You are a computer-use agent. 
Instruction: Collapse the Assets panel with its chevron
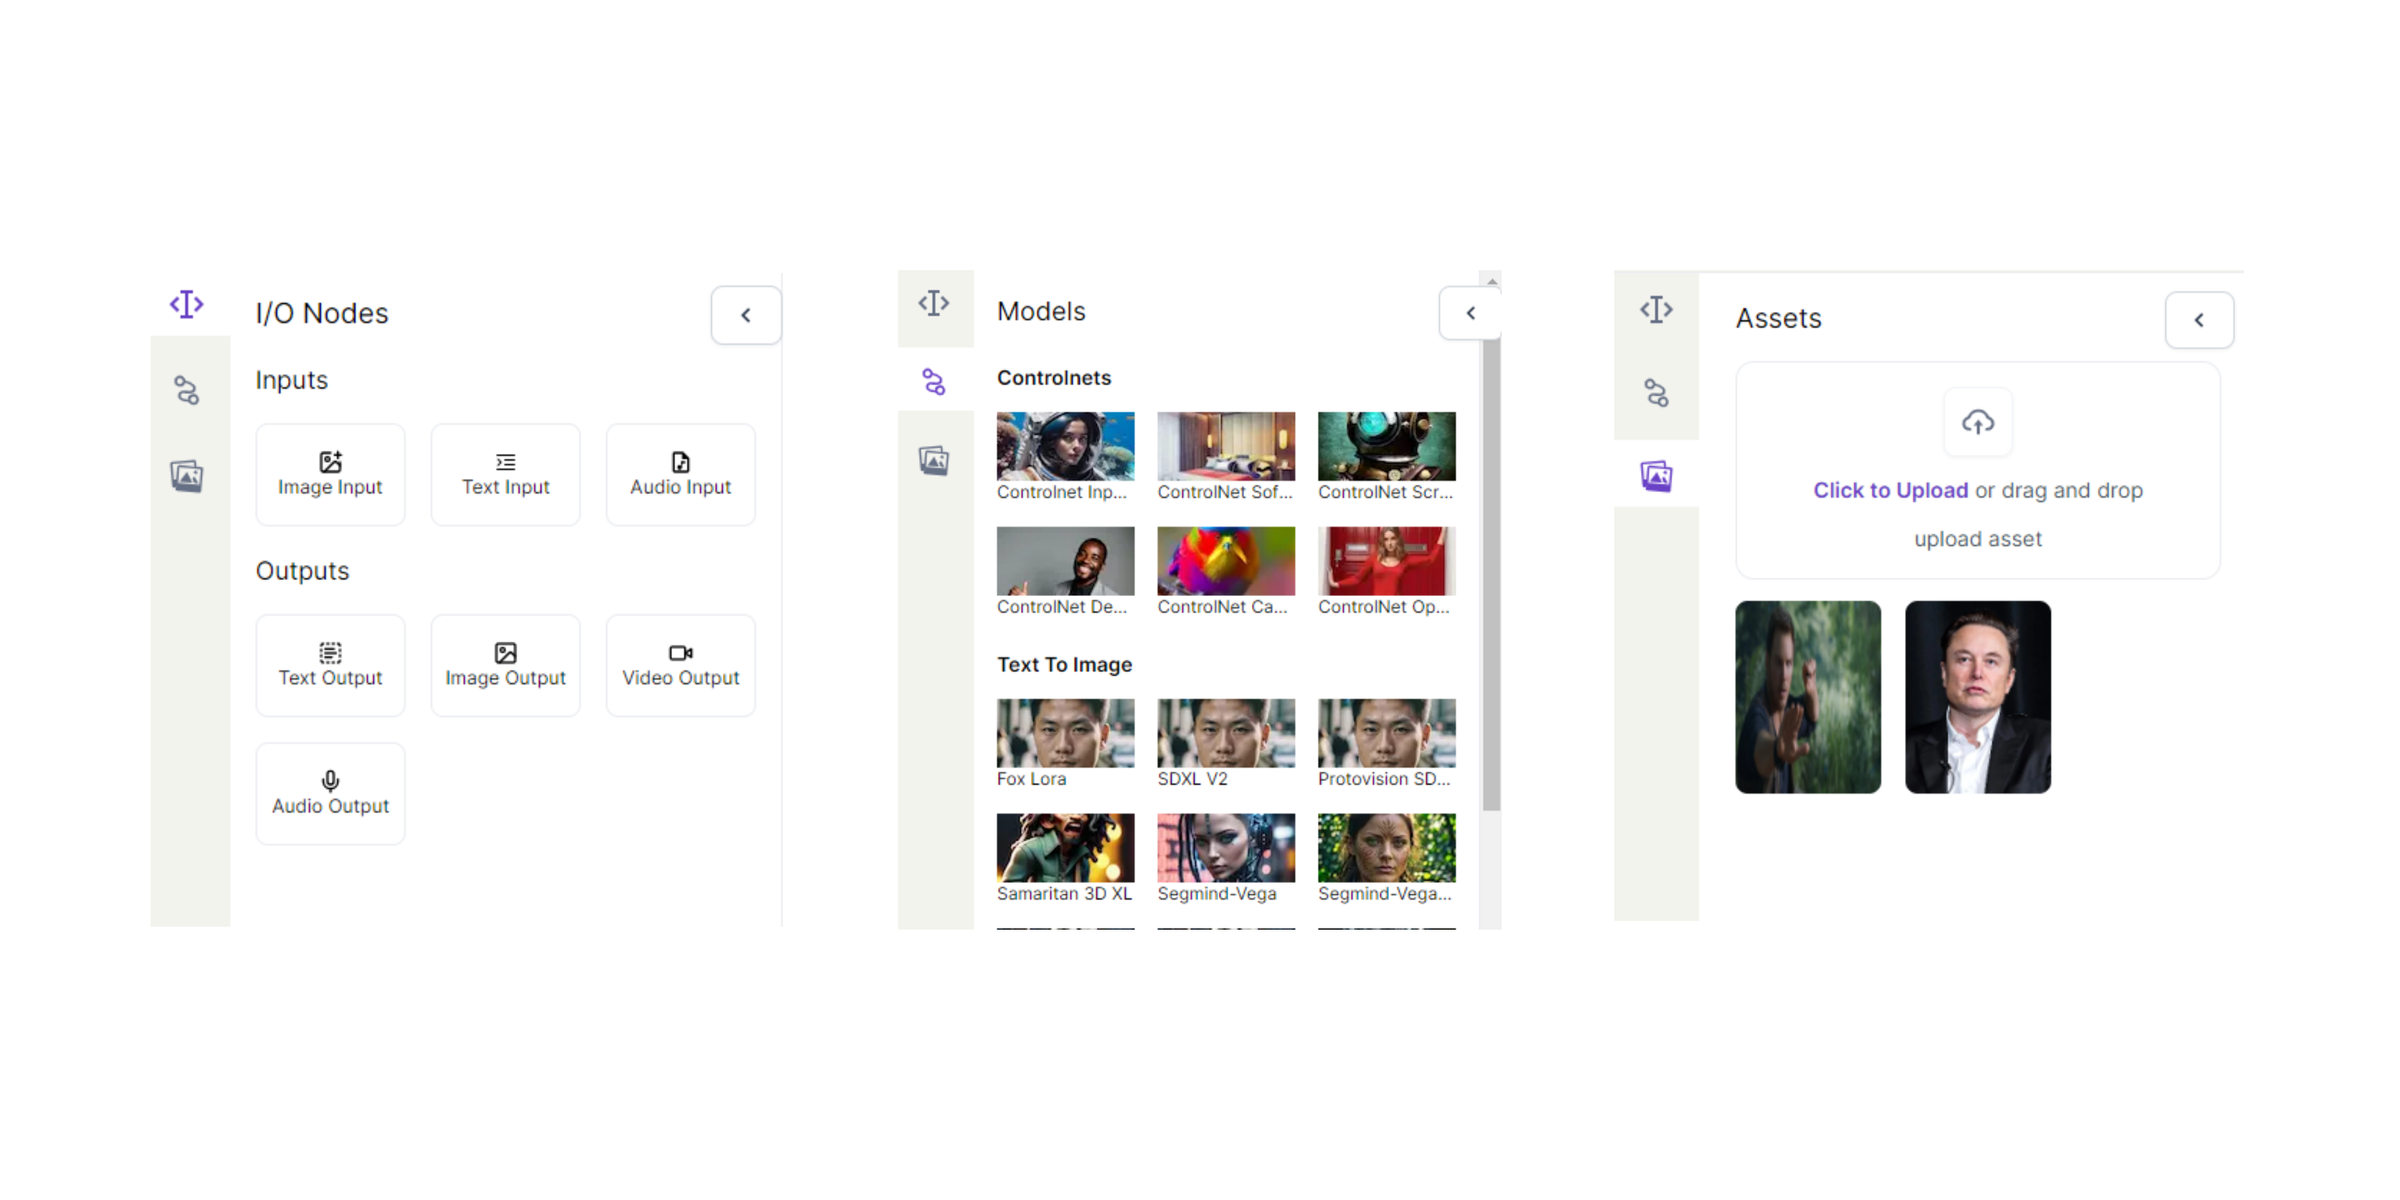click(x=2200, y=320)
